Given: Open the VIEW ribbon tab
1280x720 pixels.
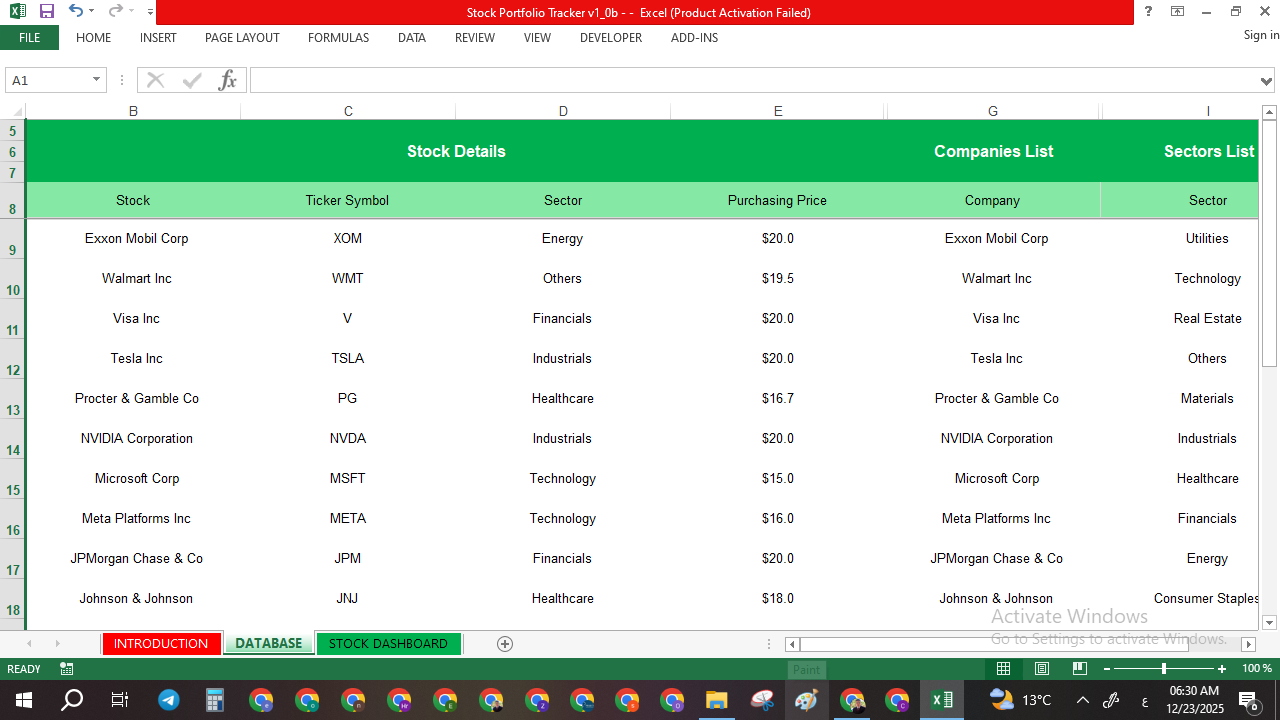Looking at the screenshot, I should pyautogui.click(x=537, y=38).
